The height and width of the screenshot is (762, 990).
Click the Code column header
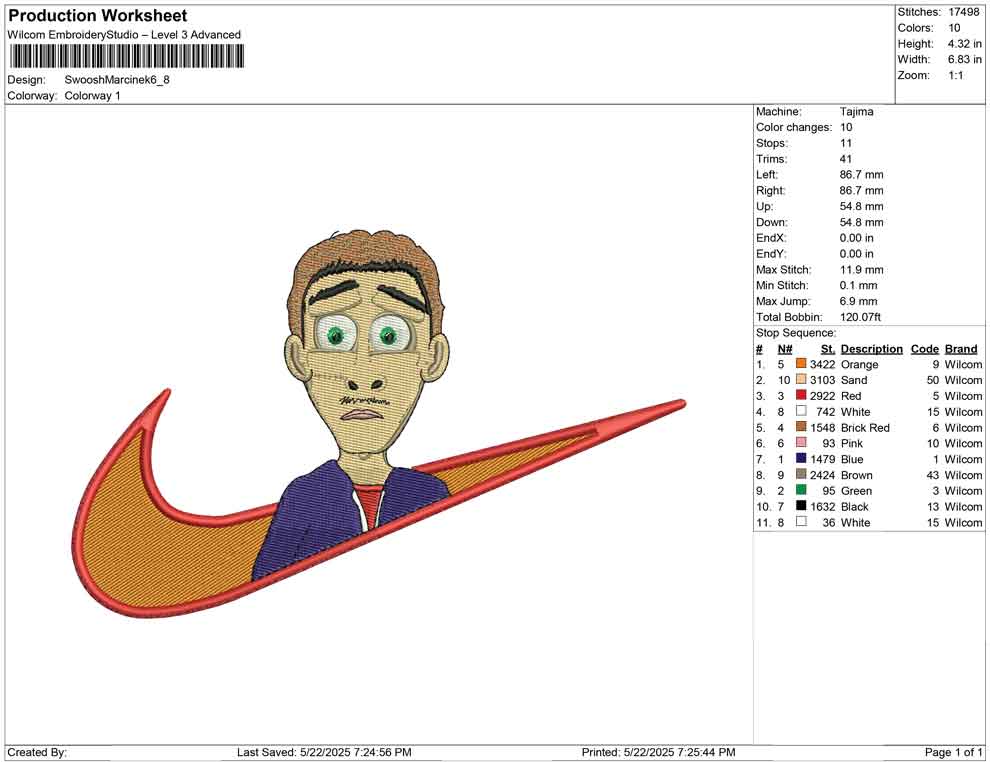point(924,349)
